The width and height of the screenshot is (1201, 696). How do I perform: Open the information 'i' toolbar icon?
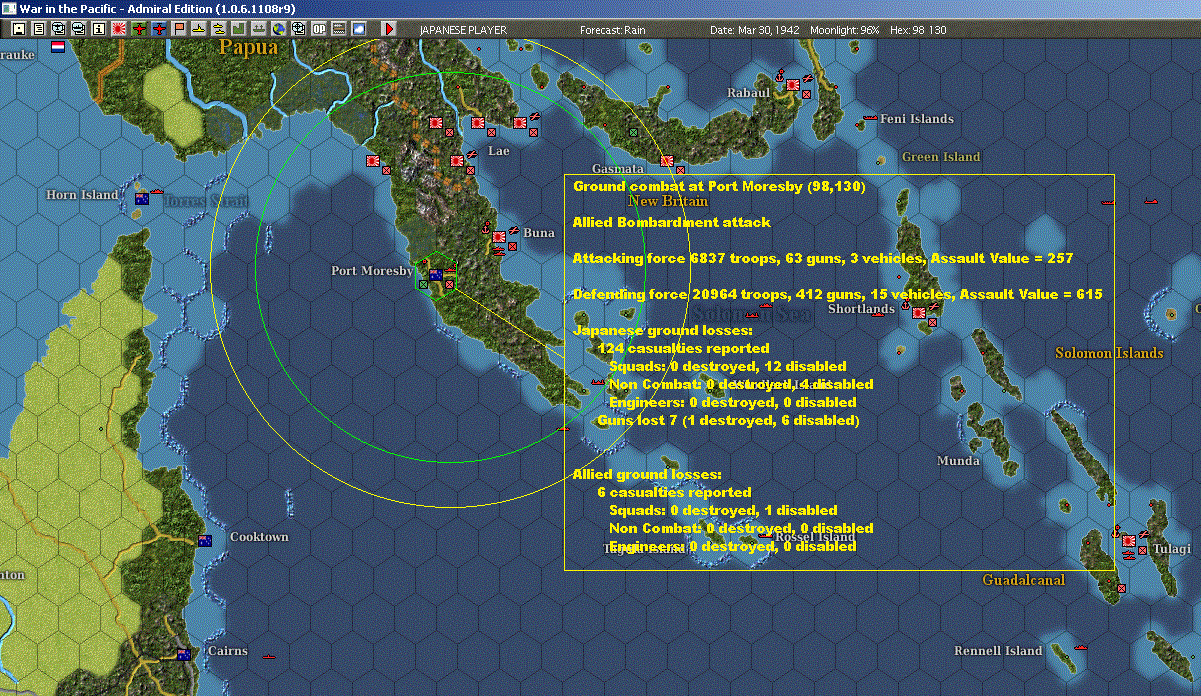tap(98, 29)
